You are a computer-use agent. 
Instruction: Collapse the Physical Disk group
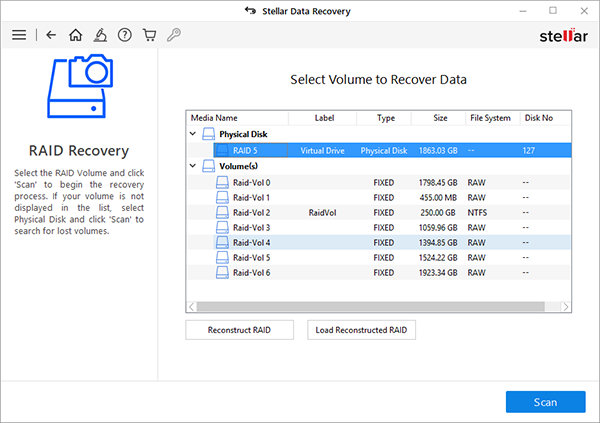(x=192, y=134)
